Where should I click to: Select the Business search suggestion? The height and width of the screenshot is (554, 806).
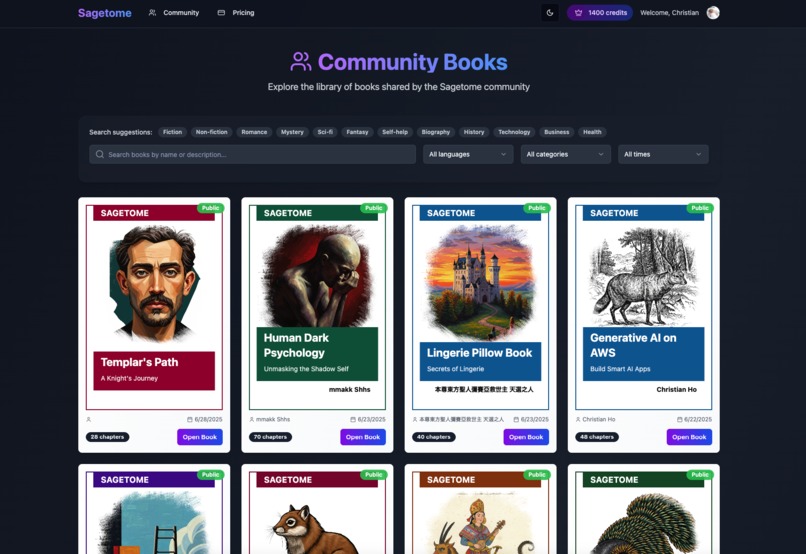[x=557, y=132]
